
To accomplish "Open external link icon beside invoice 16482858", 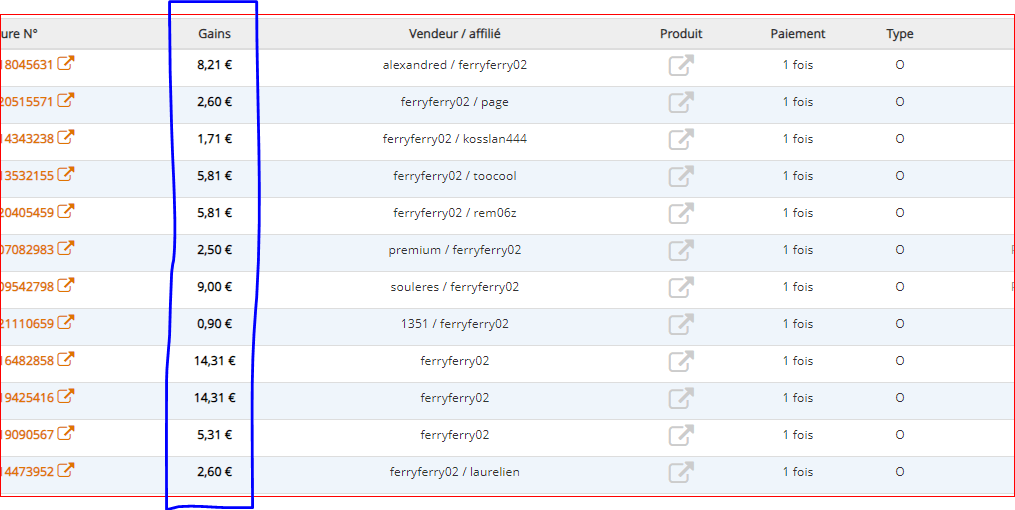I will [65, 359].
